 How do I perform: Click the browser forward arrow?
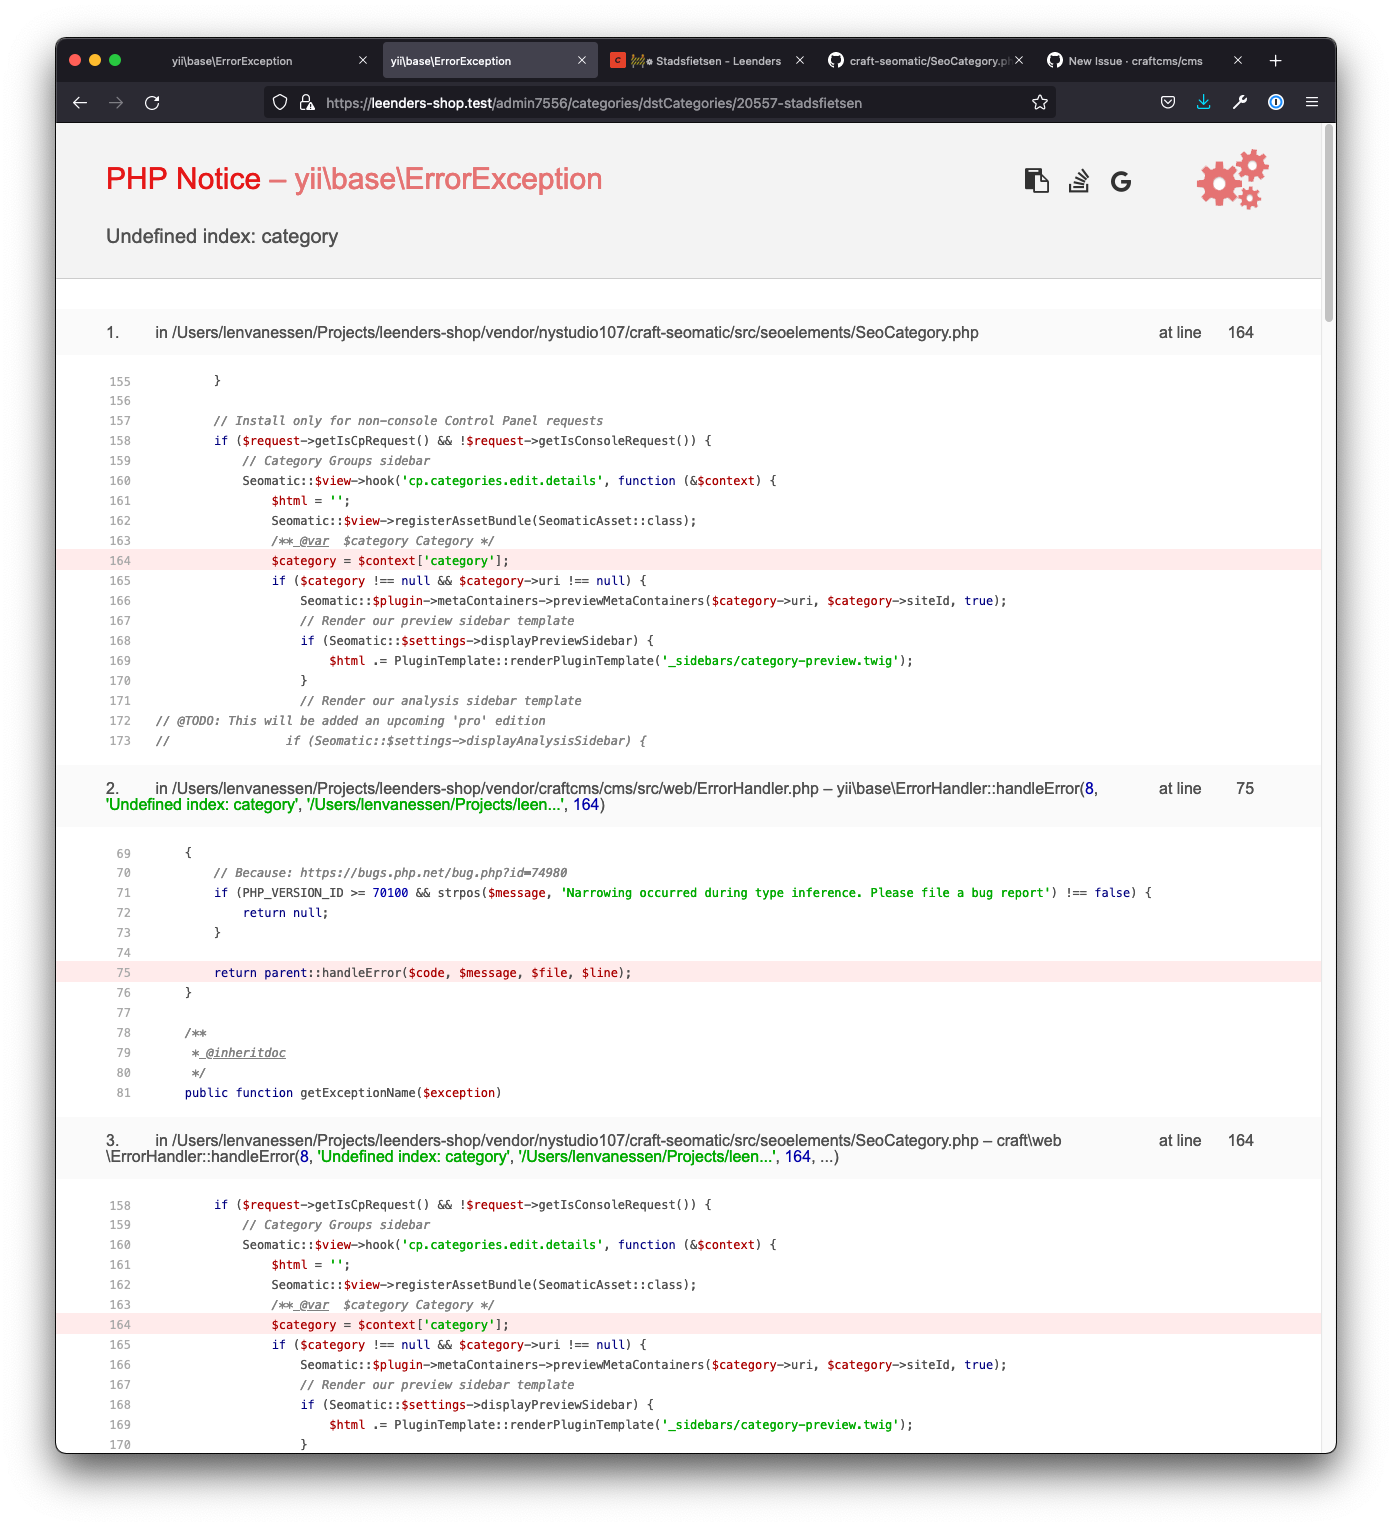116,102
